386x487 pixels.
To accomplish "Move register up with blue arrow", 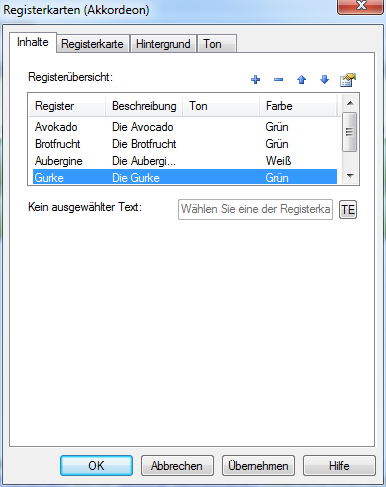I will click(301, 80).
